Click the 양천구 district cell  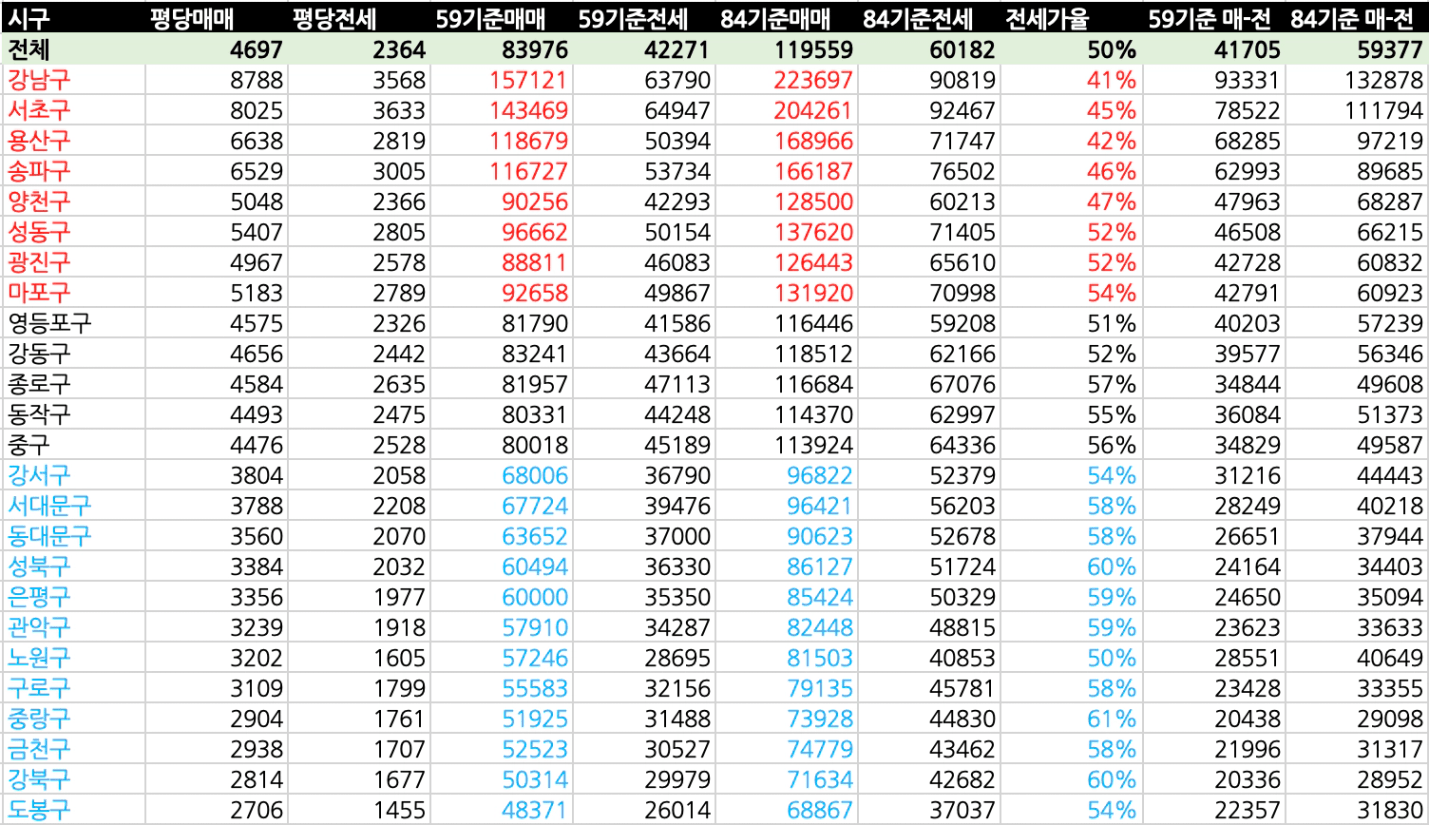coord(39,201)
